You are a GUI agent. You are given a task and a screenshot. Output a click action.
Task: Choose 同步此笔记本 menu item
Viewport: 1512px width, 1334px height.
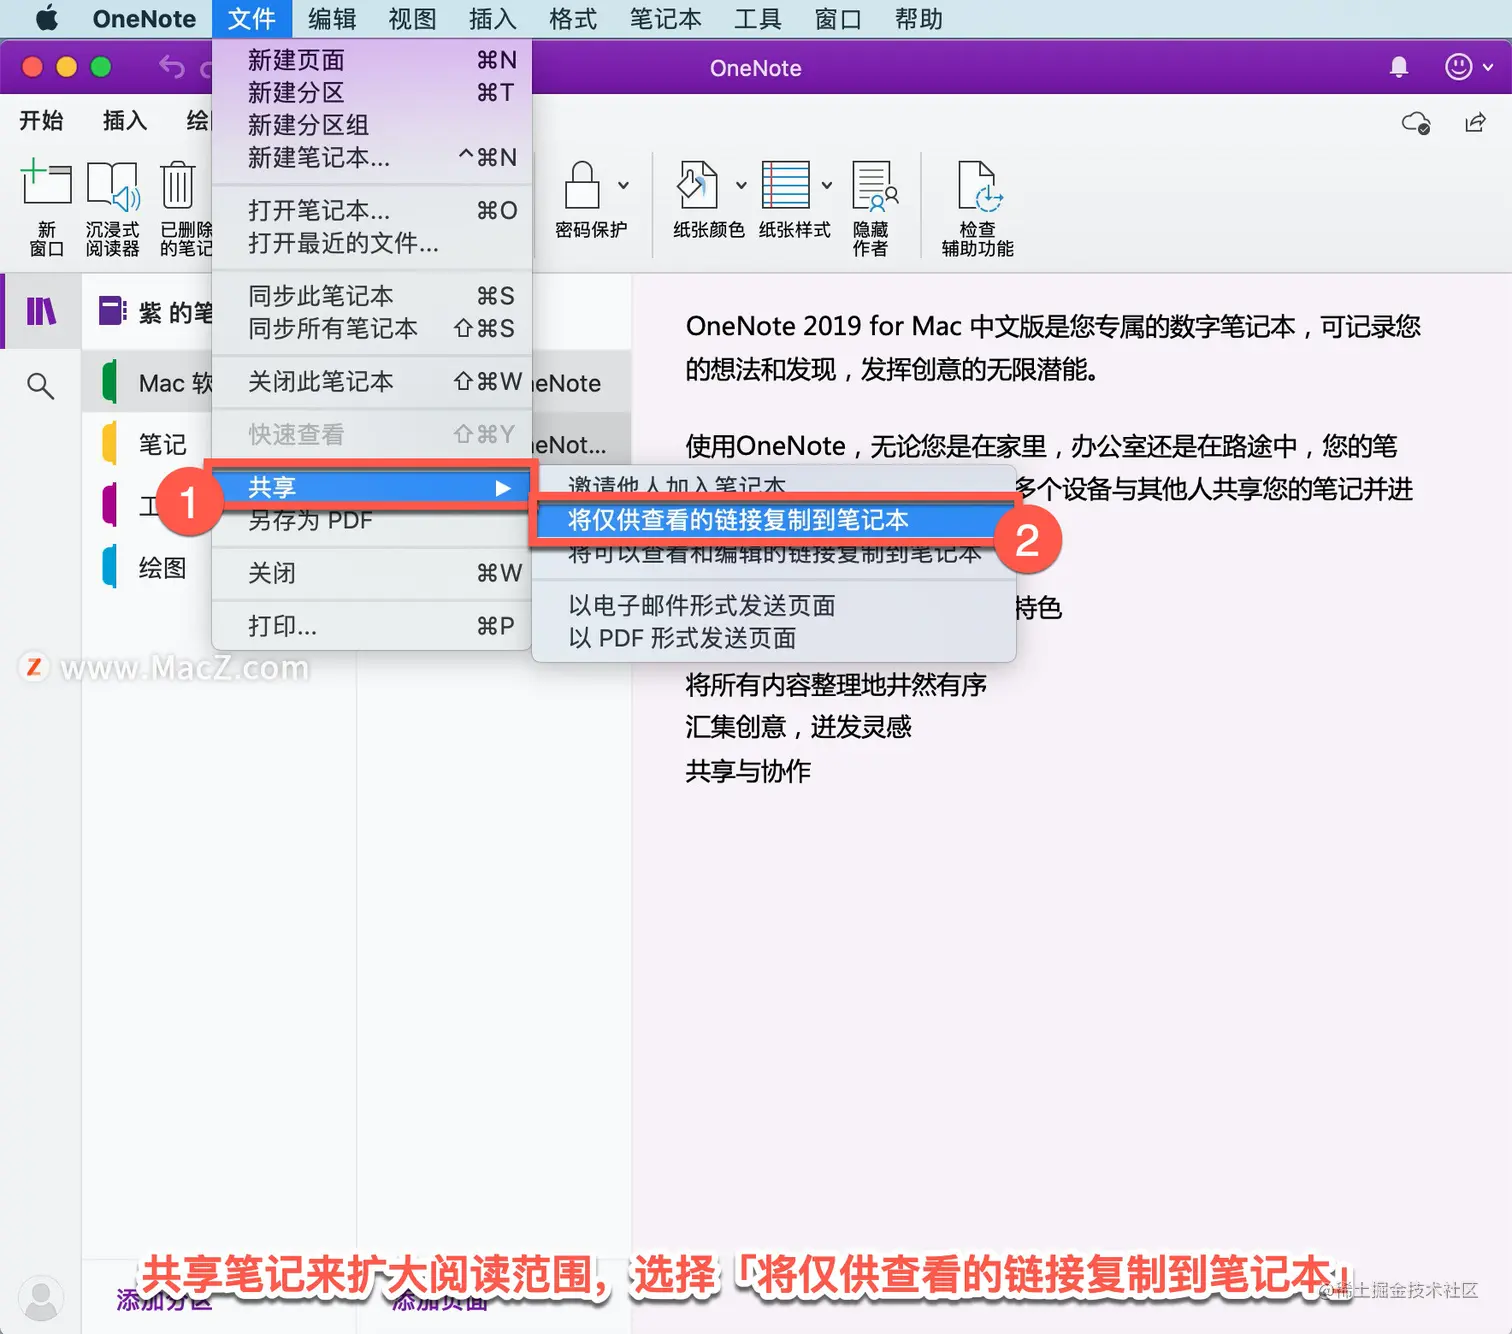371,296
